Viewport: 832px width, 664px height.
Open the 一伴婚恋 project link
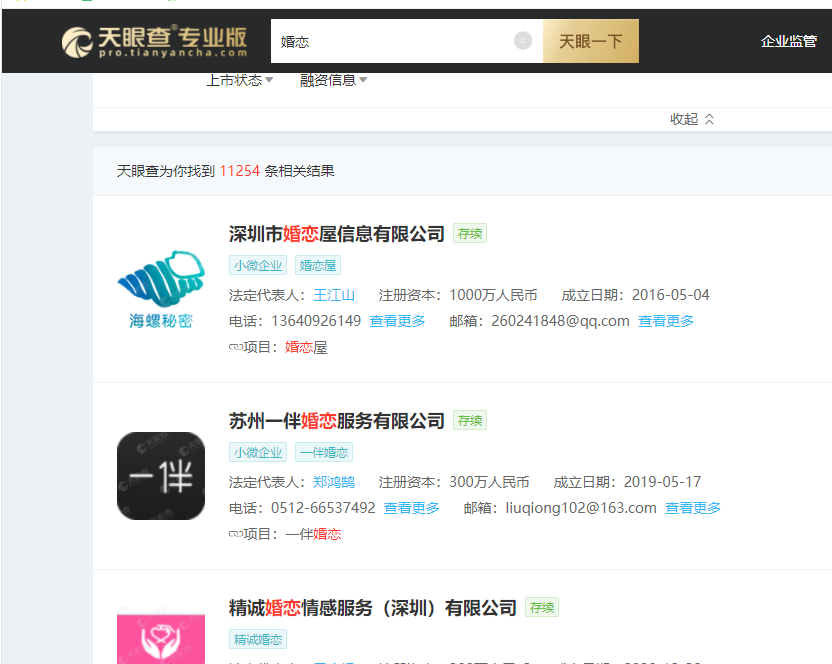click(x=313, y=534)
